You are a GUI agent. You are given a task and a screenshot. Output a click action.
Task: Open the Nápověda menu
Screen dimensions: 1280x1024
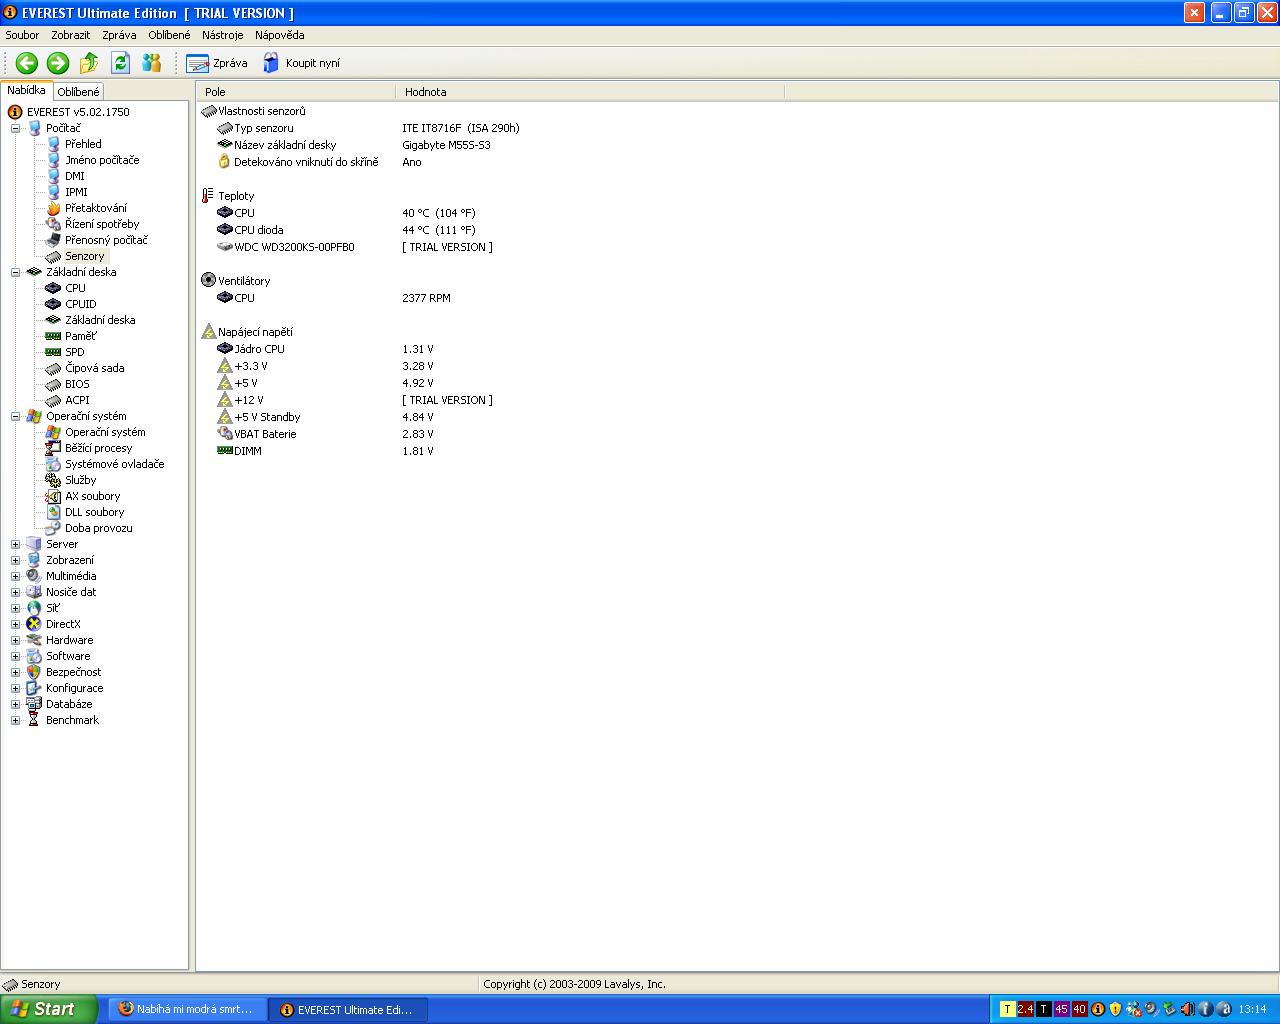[x=280, y=35]
